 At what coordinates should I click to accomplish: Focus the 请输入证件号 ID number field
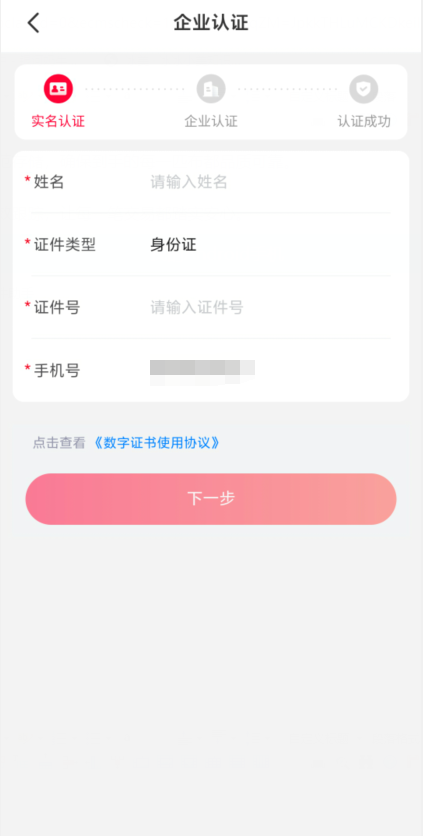click(270, 308)
